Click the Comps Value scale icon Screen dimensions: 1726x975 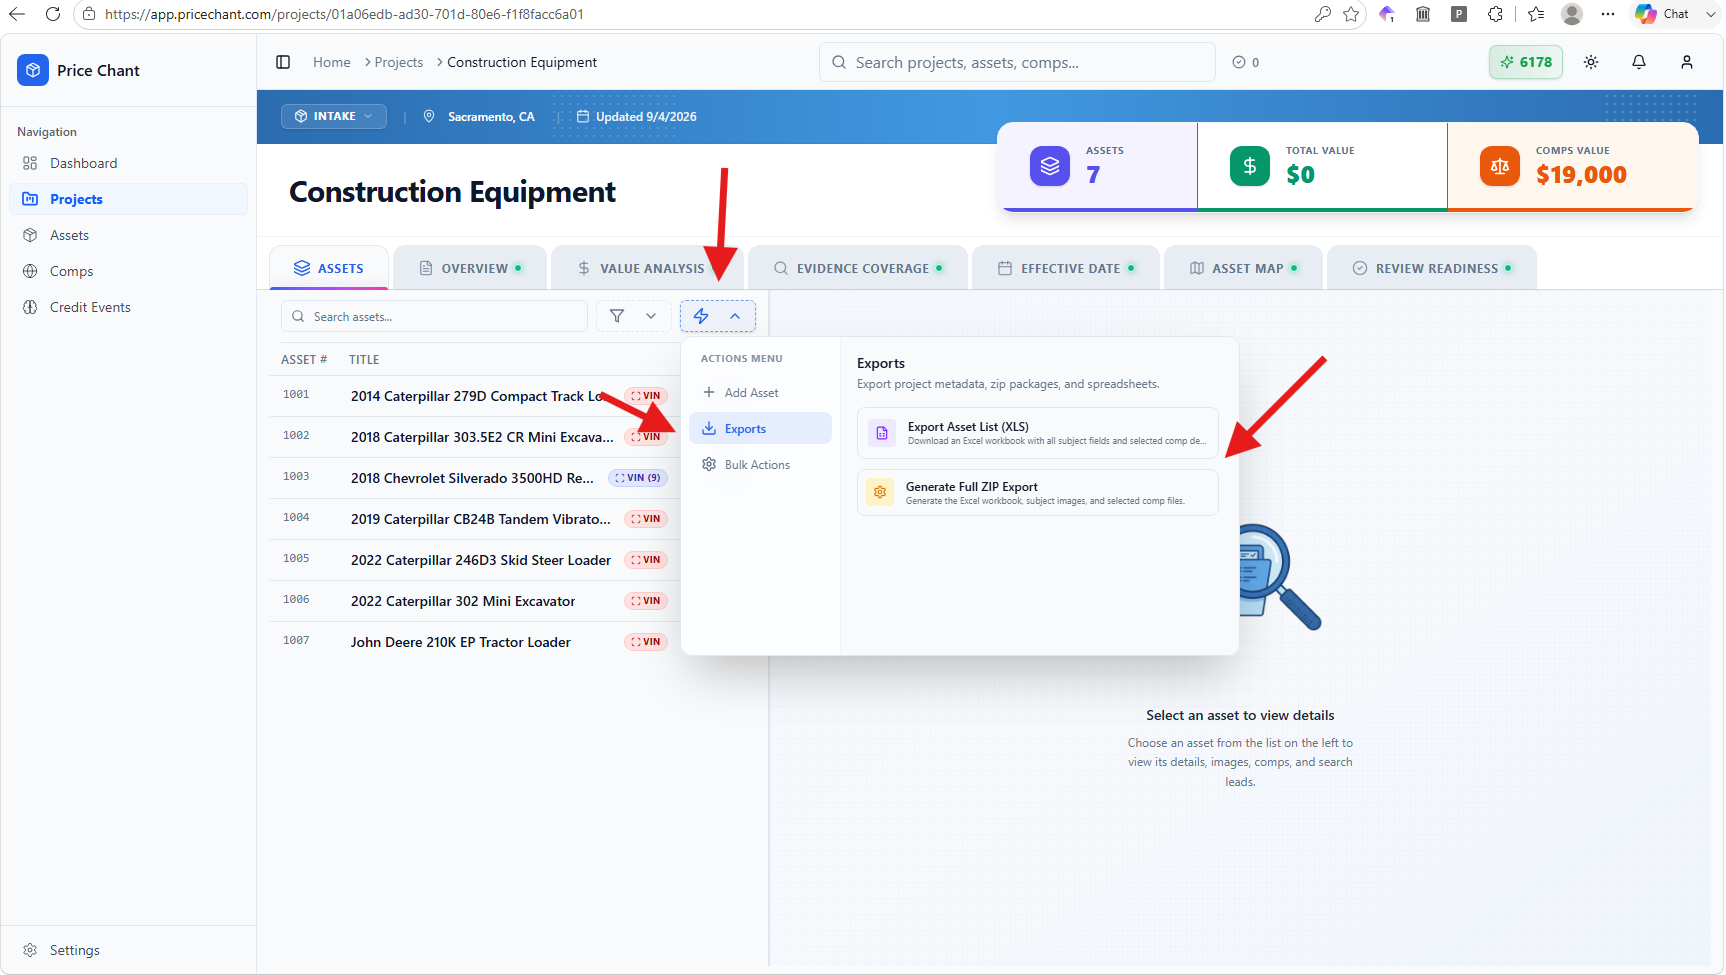coord(1500,166)
